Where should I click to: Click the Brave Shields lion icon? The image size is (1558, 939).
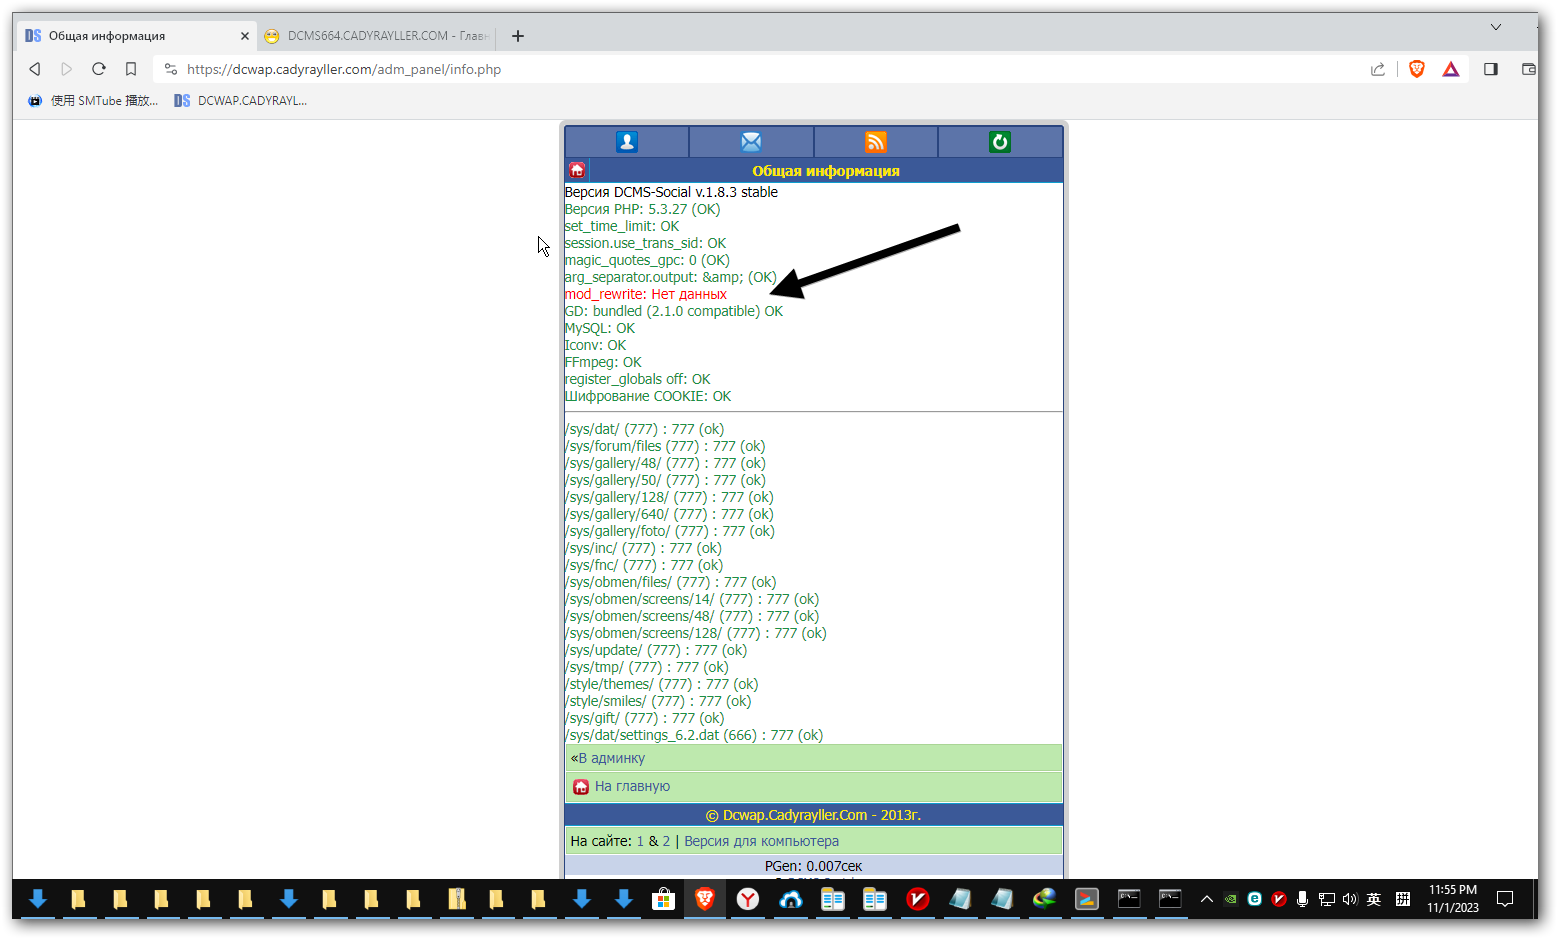(x=1417, y=69)
